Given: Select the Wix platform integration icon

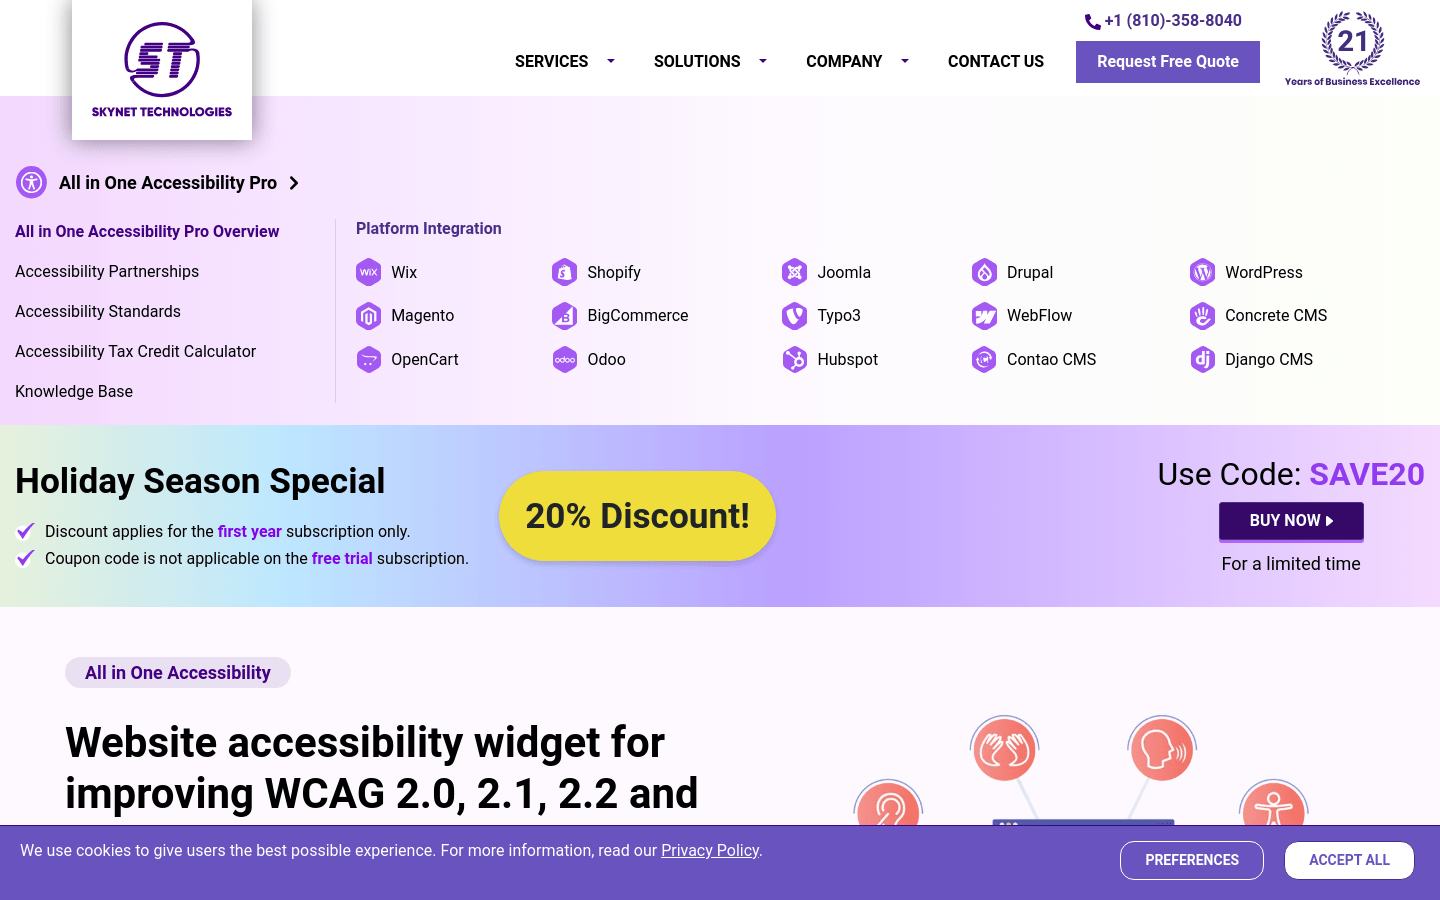Looking at the screenshot, I should tap(369, 272).
